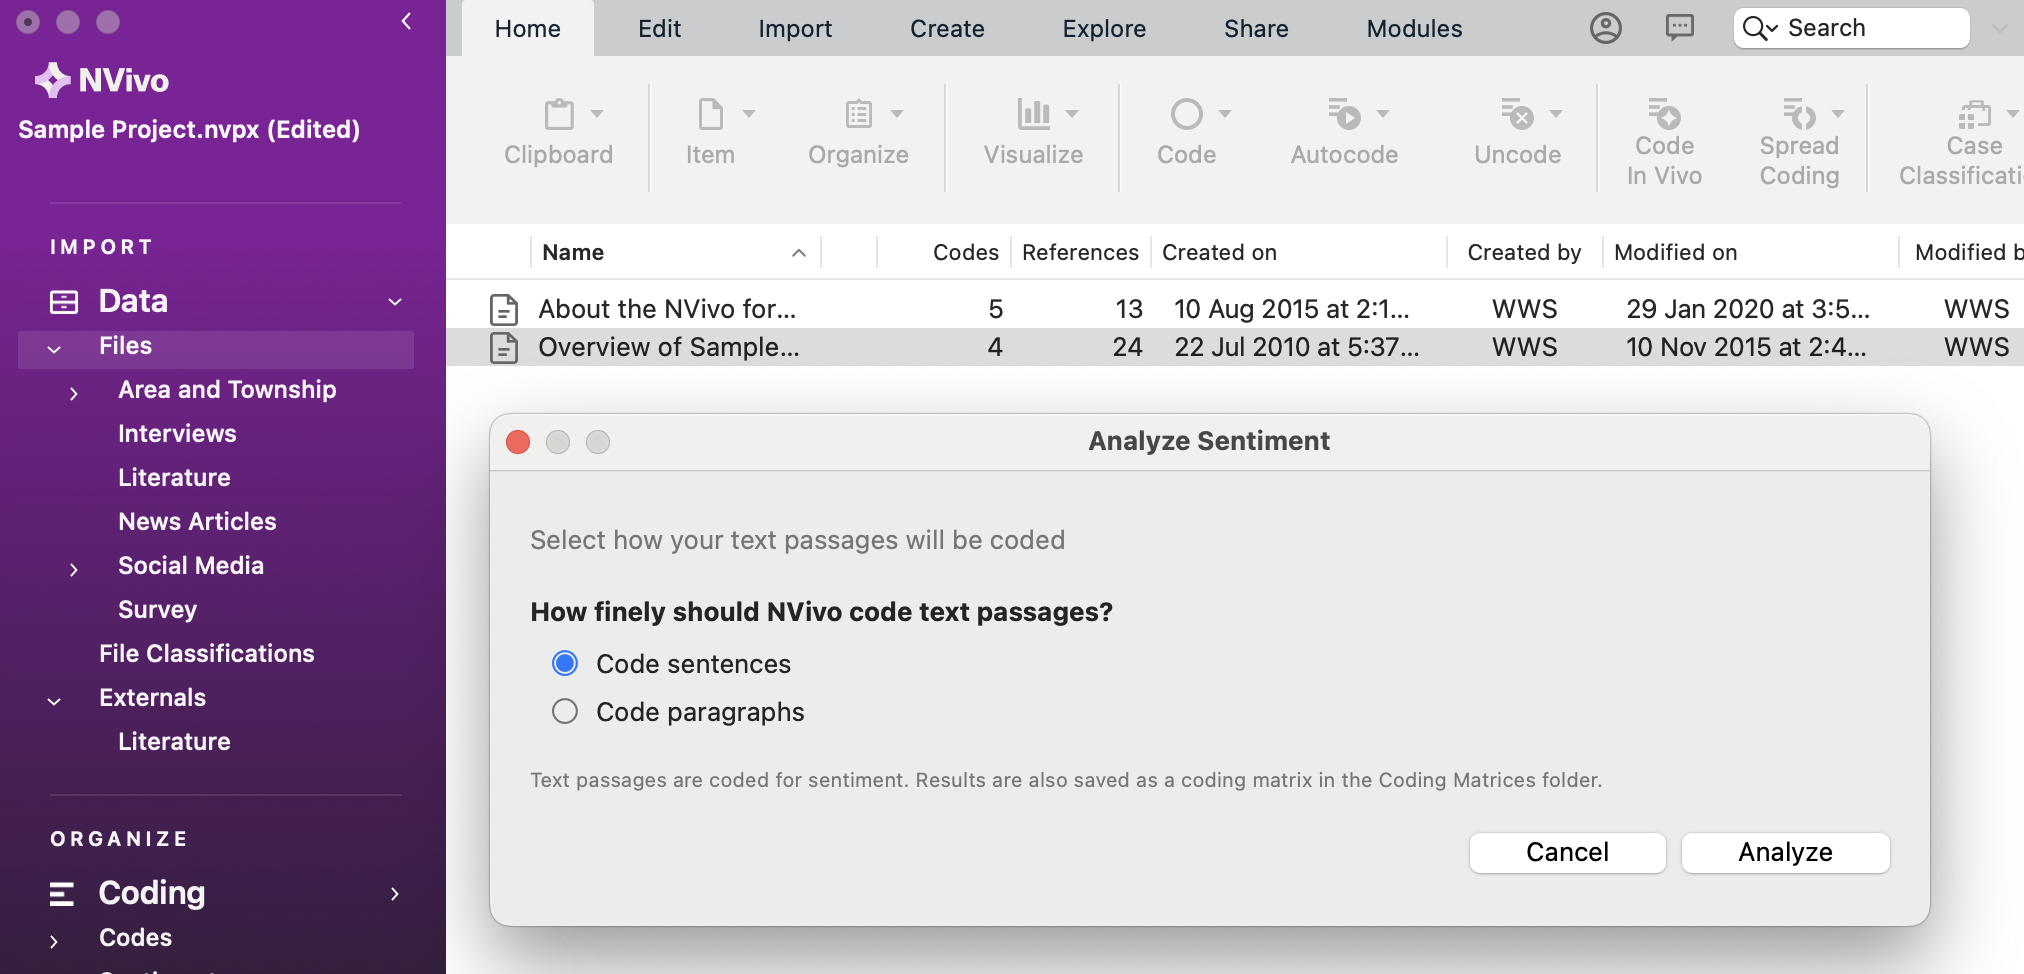Select the Autocode tool icon
Viewport: 2024px width, 974px height.
(x=1344, y=115)
